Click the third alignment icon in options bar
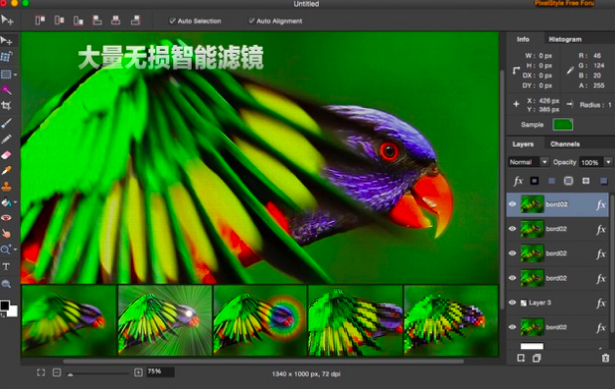 [78, 20]
